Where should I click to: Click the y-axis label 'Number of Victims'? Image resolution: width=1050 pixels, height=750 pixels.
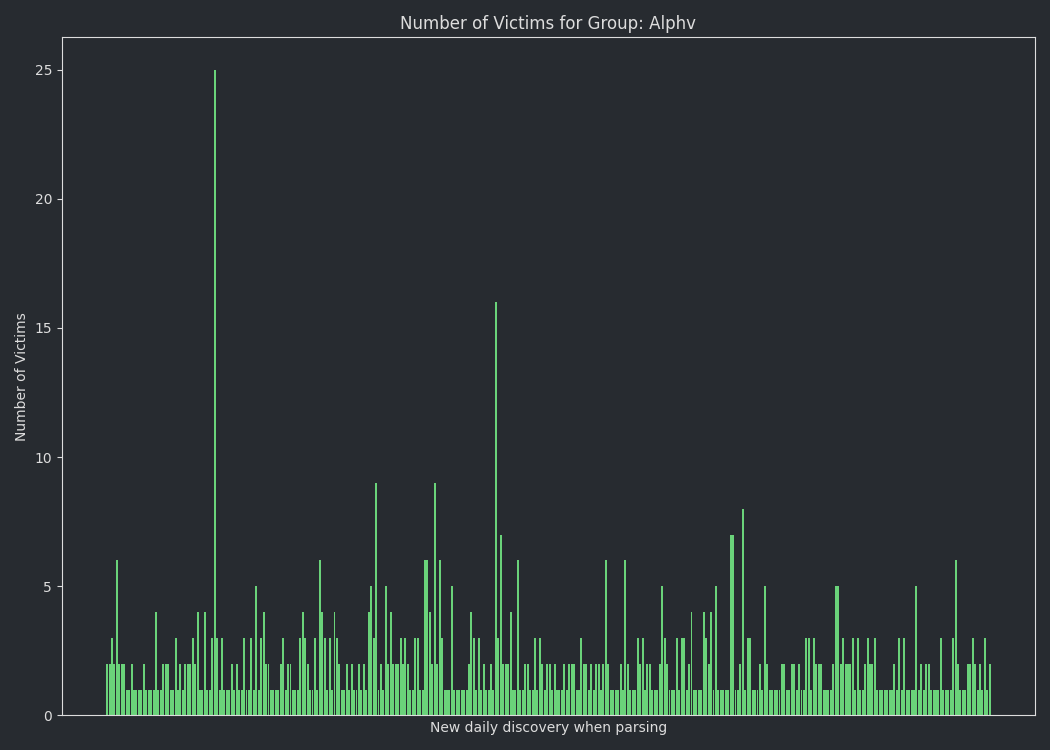pyautogui.click(x=20, y=377)
